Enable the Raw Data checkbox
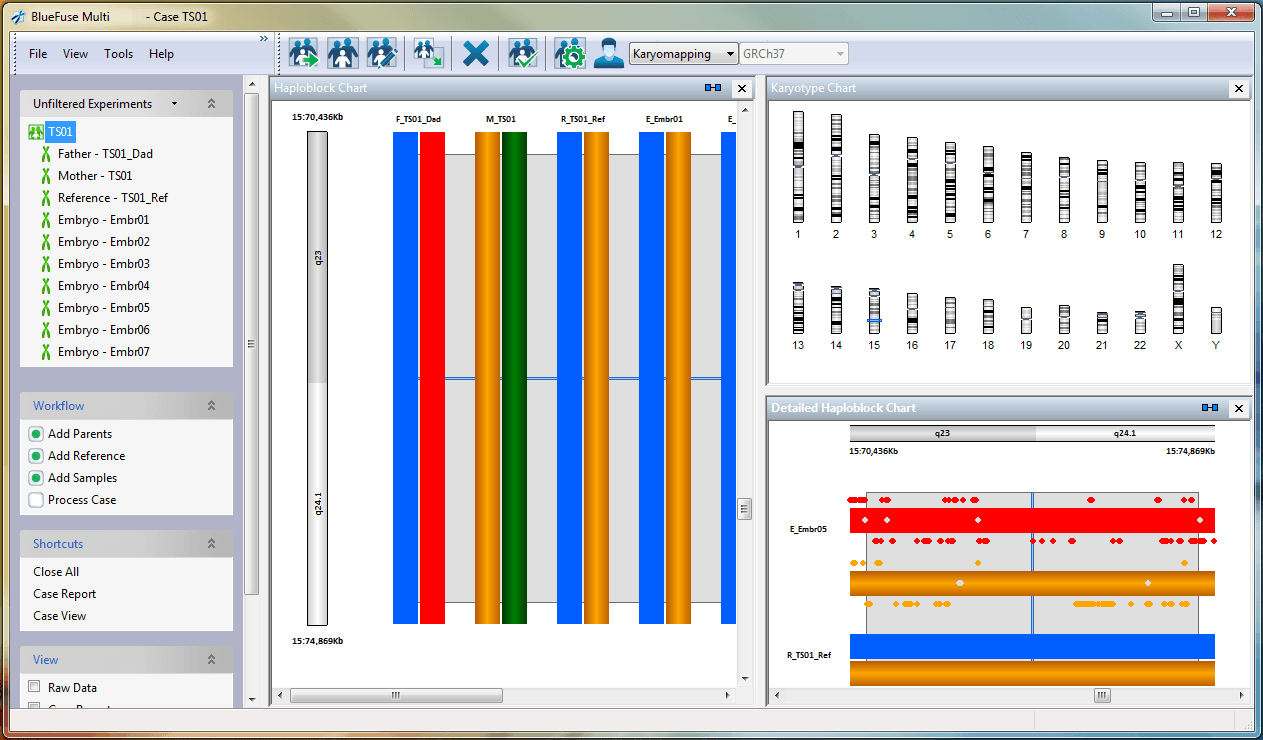 click(35, 687)
